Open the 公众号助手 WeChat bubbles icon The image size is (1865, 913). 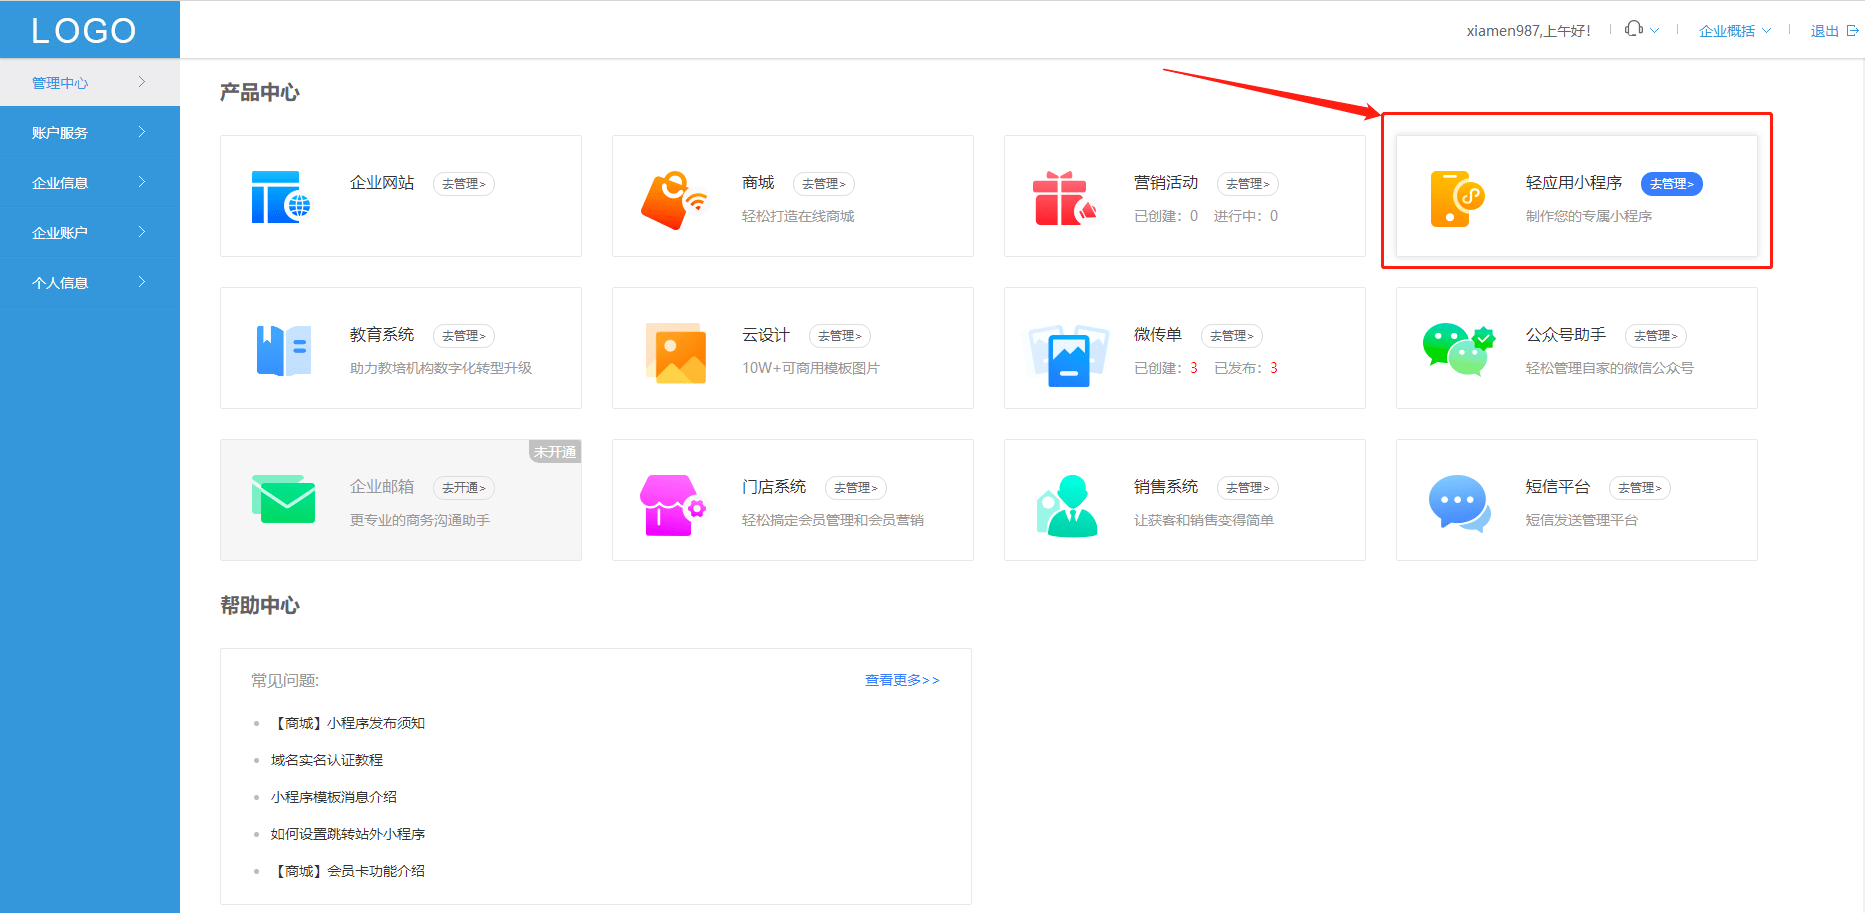[1459, 349]
